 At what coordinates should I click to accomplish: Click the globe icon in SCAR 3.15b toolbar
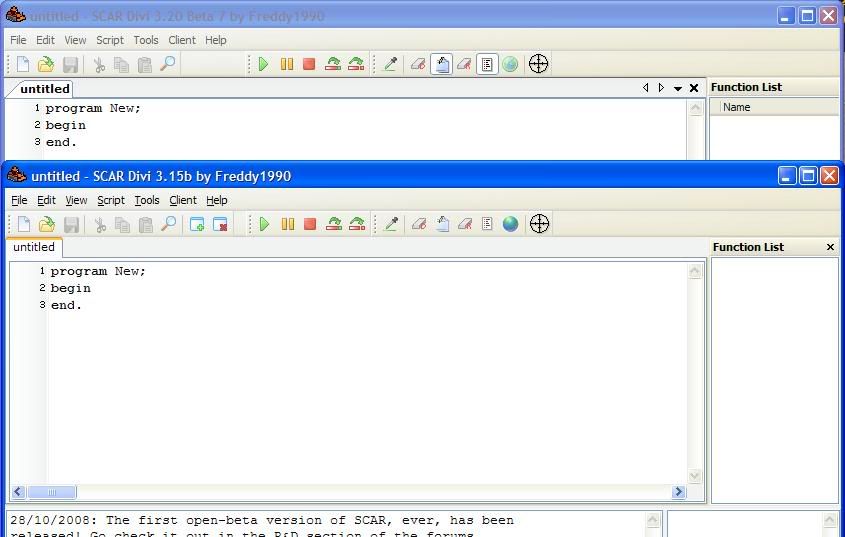[511, 224]
